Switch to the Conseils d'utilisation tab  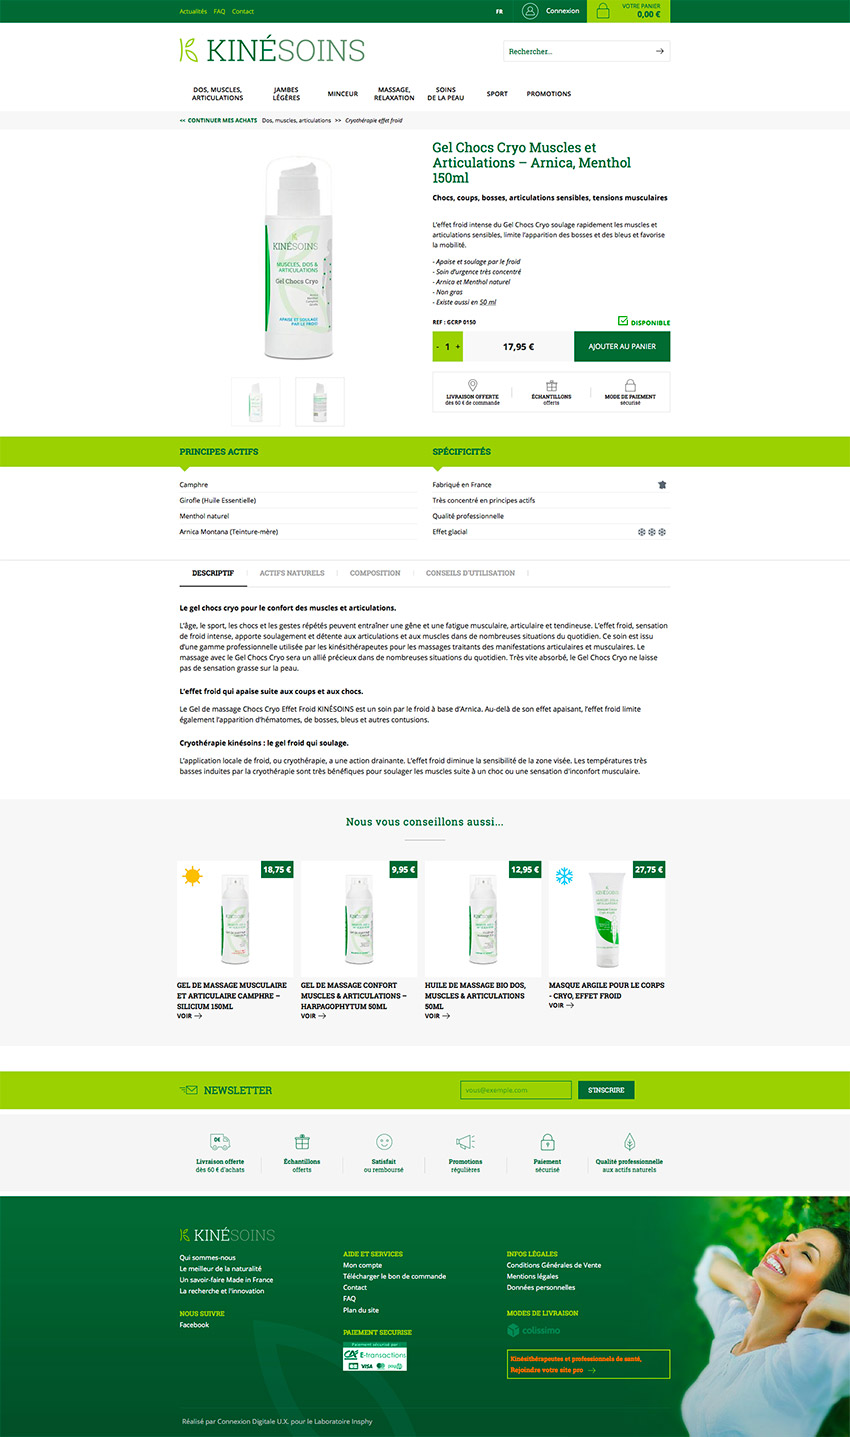click(470, 573)
